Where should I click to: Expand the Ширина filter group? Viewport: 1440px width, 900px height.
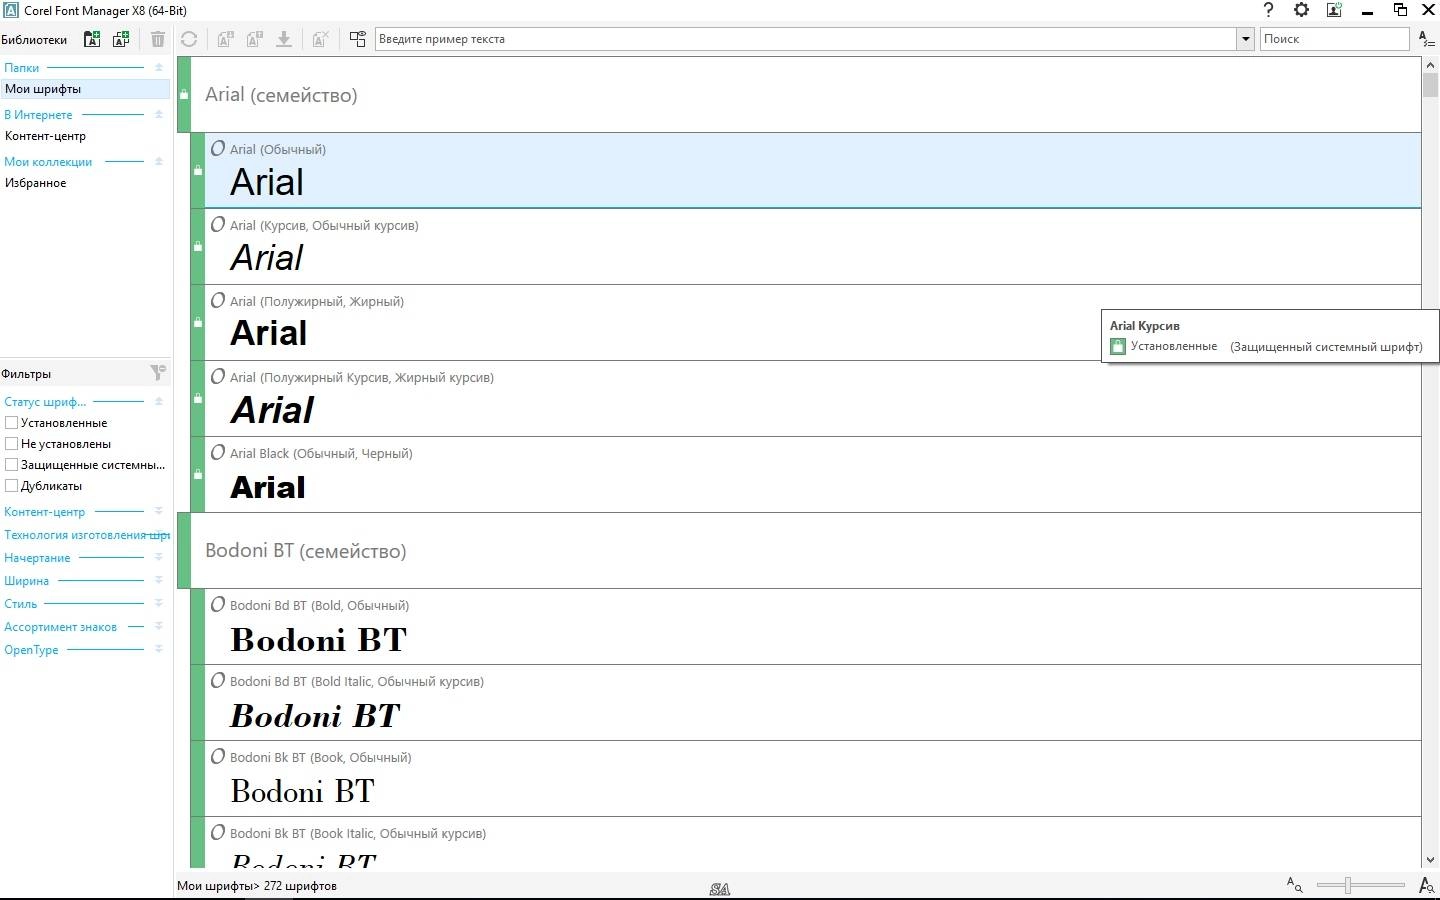point(158,580)
